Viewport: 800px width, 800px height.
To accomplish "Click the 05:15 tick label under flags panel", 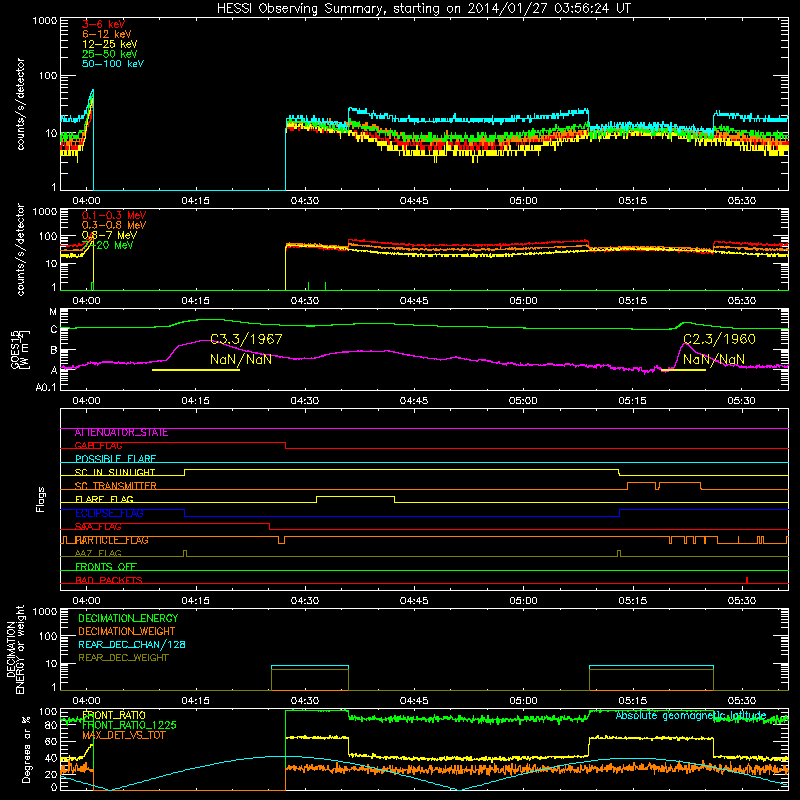I will 632,601.
